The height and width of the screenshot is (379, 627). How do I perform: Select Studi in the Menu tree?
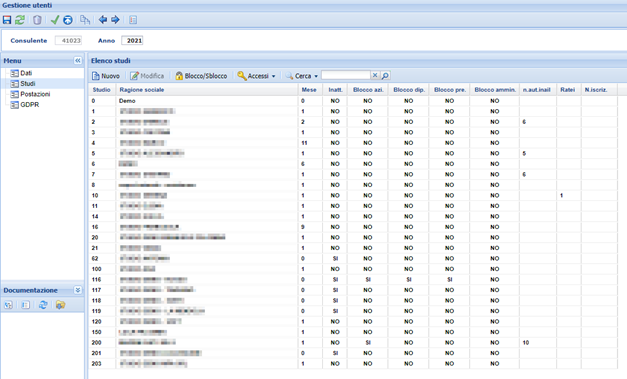[28, 84]
